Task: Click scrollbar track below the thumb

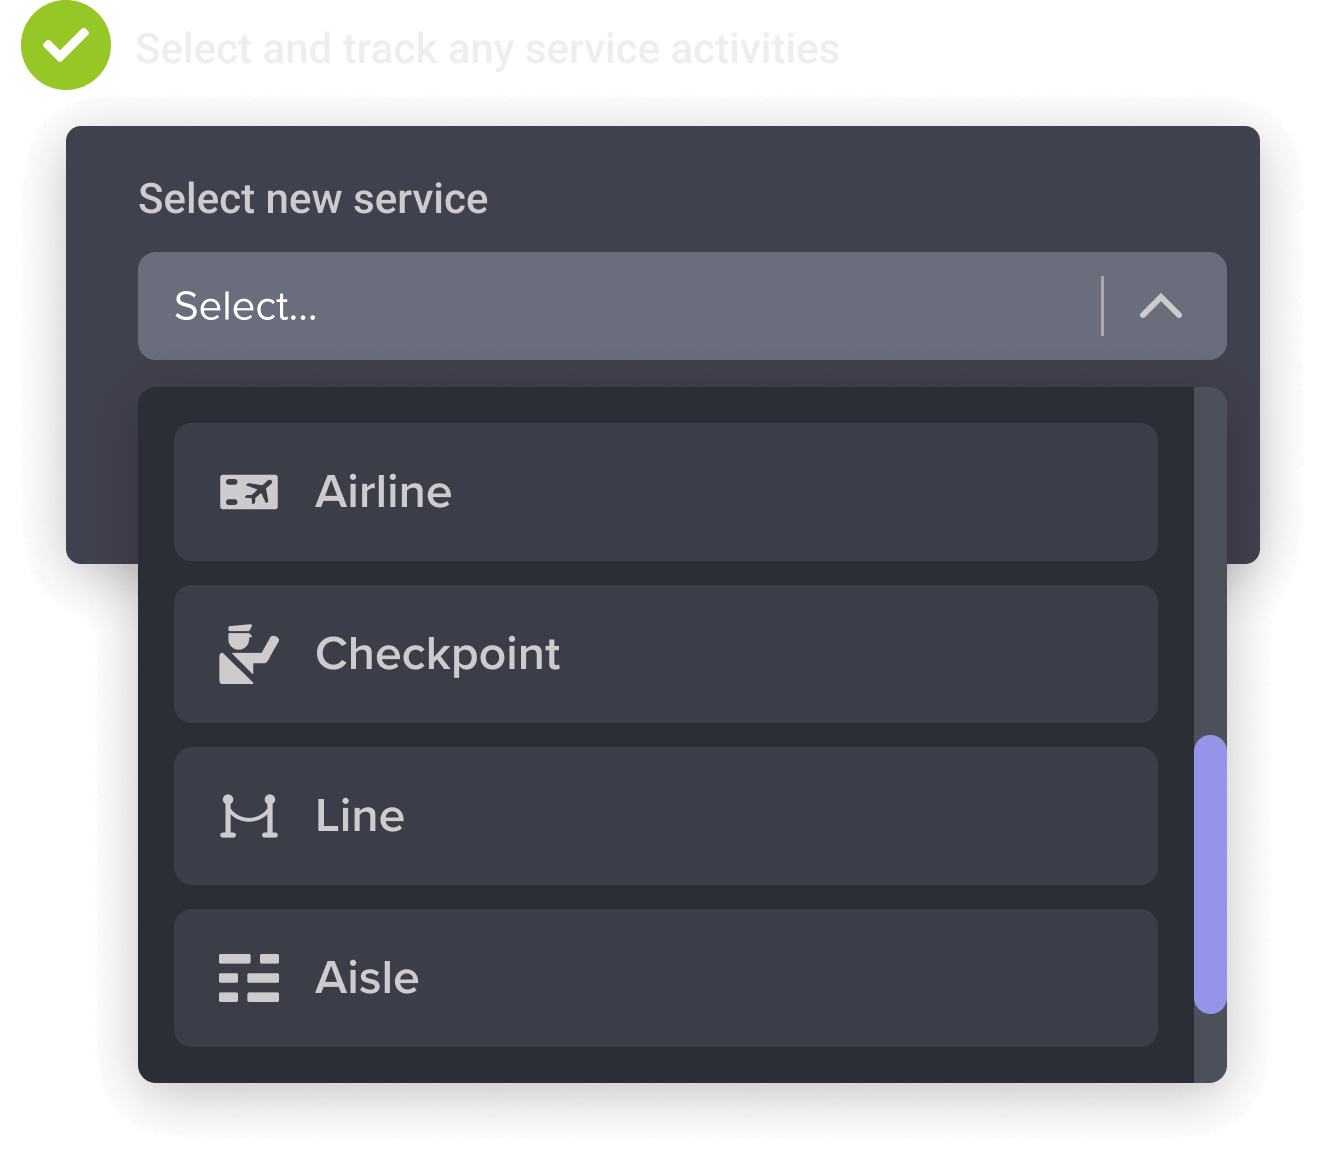Action: [x=1210, y=1048]
